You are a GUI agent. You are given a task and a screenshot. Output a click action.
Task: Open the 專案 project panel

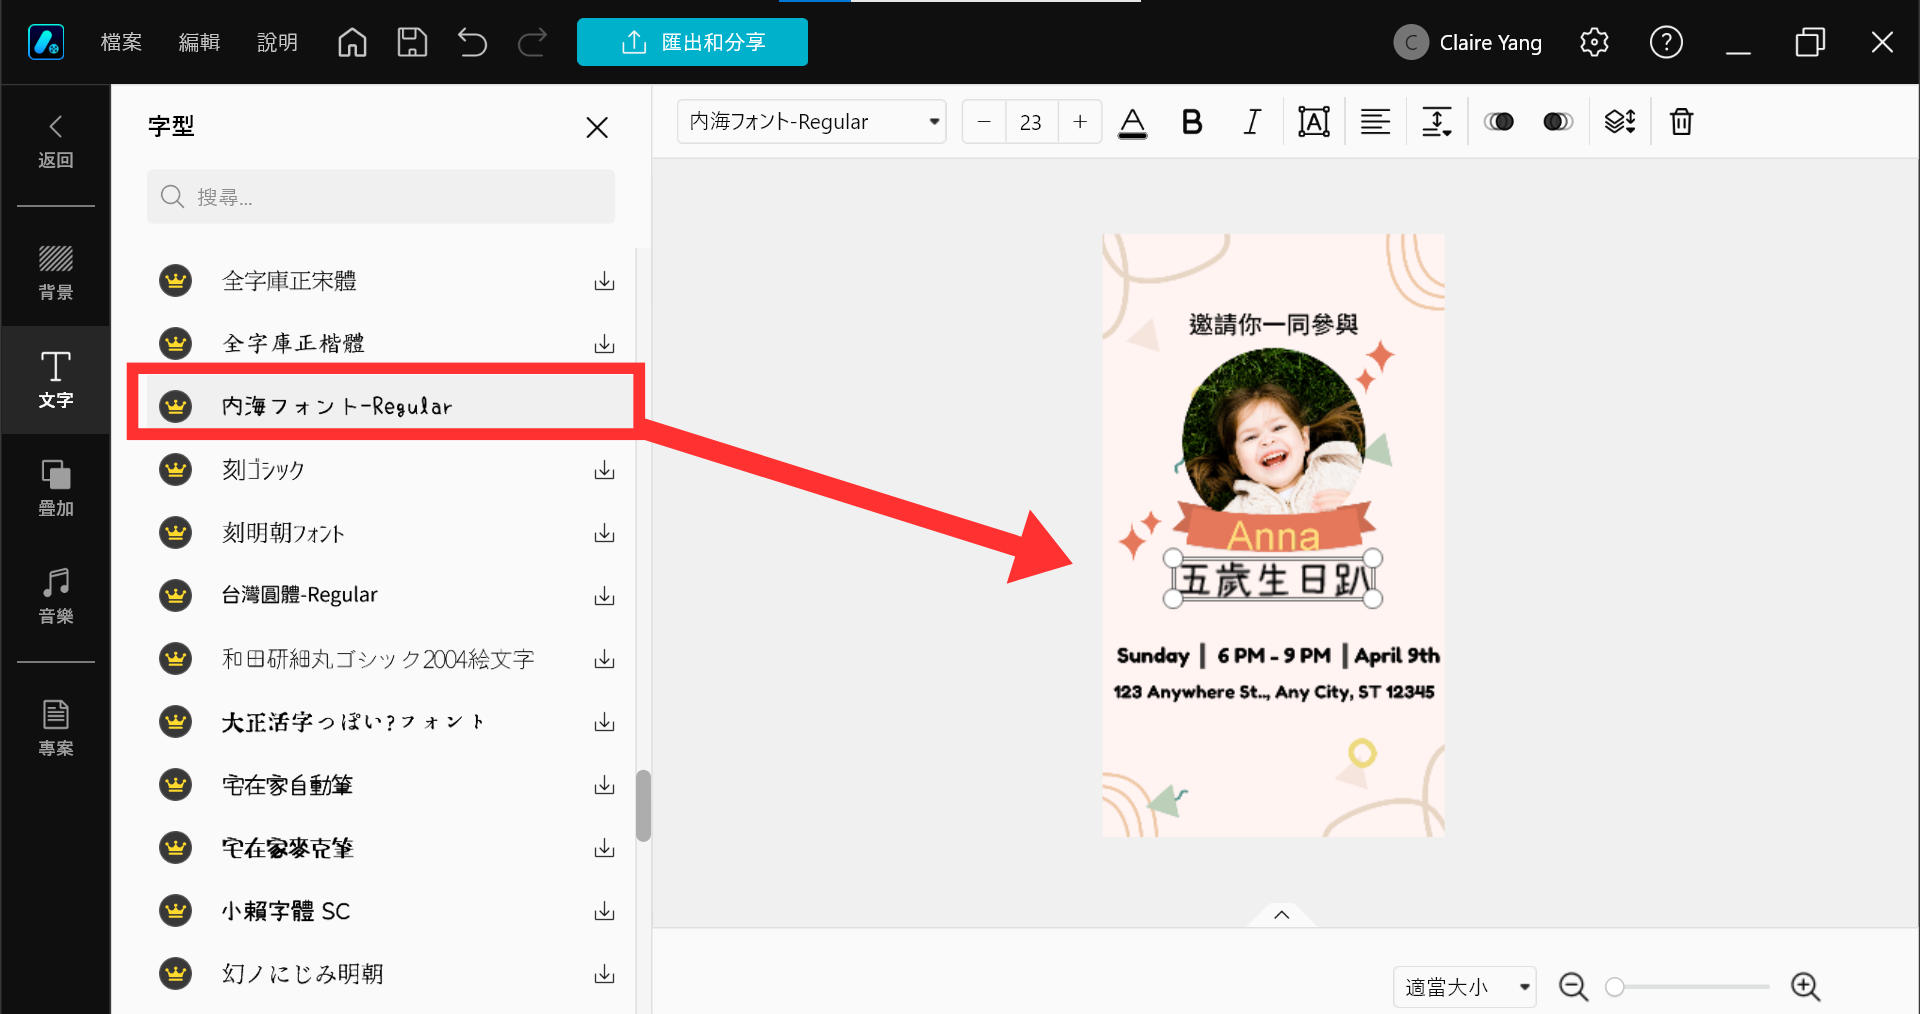56,728
